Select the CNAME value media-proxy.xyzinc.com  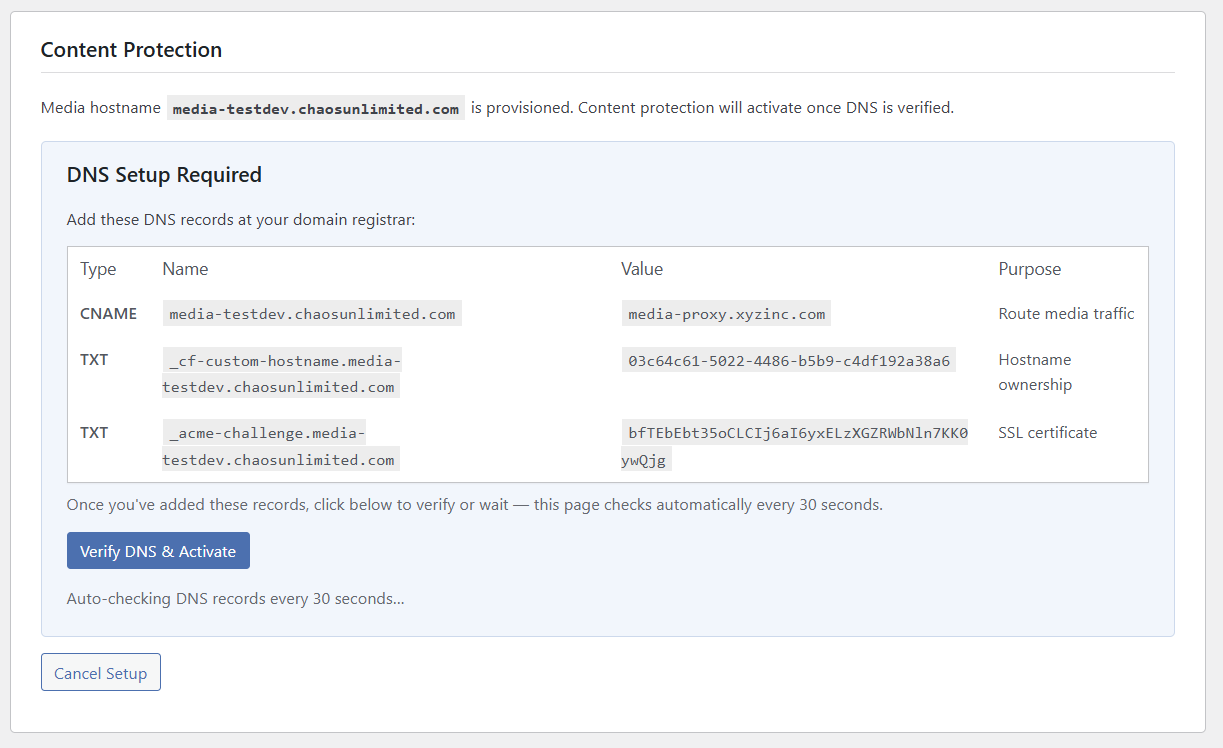point(726,312)
